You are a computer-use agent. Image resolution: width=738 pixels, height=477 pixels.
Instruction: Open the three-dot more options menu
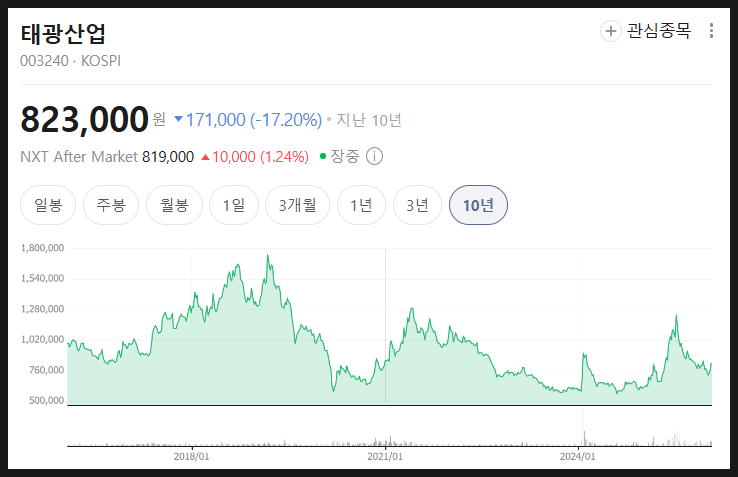tap(711, 31)
